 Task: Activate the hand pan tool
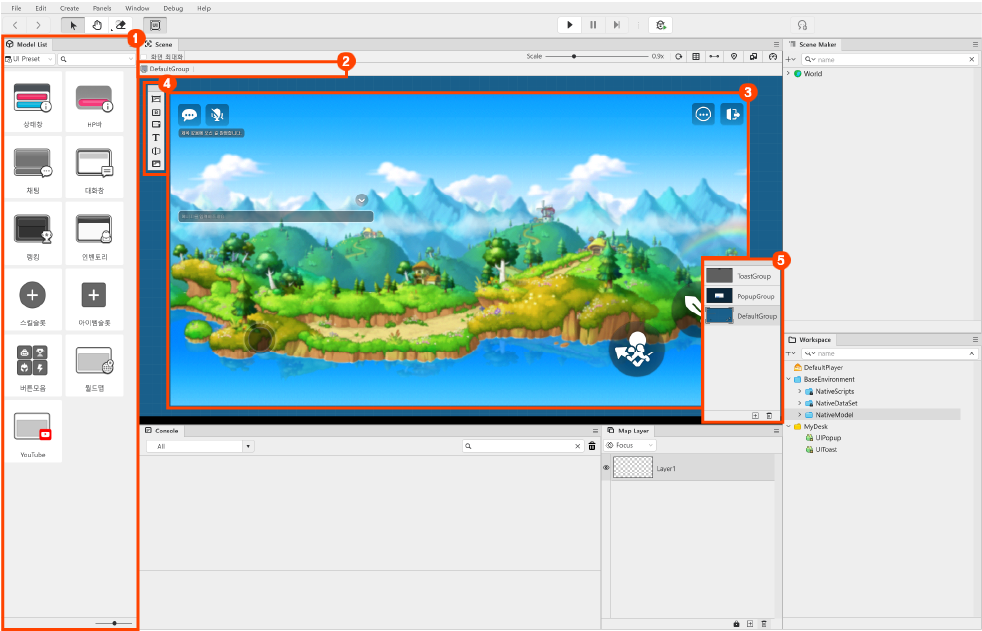tap(97, 25)
